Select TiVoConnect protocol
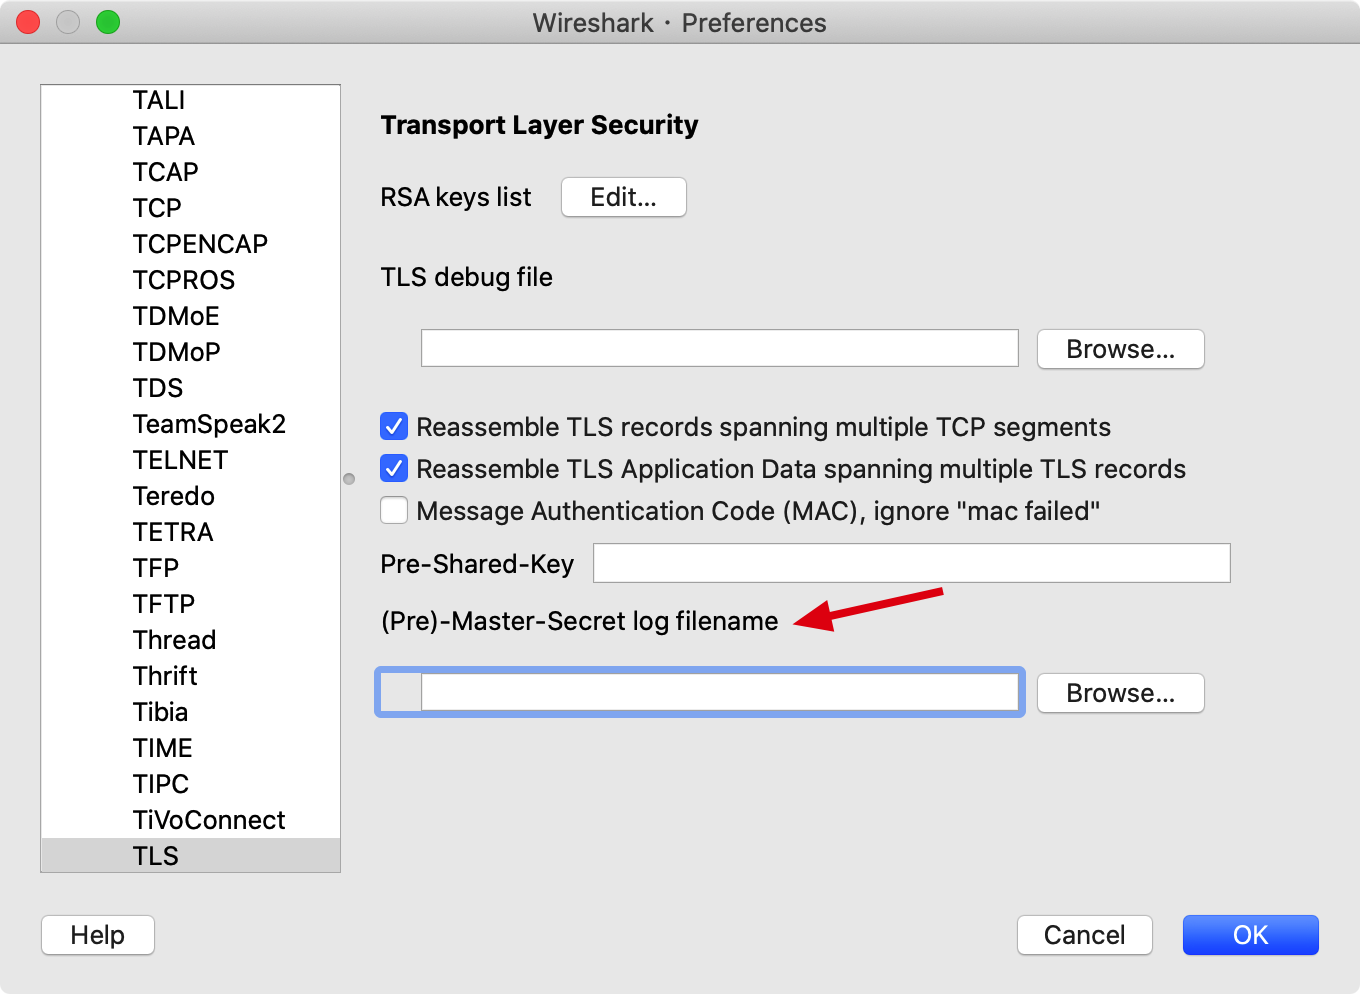 coord(190,820)
